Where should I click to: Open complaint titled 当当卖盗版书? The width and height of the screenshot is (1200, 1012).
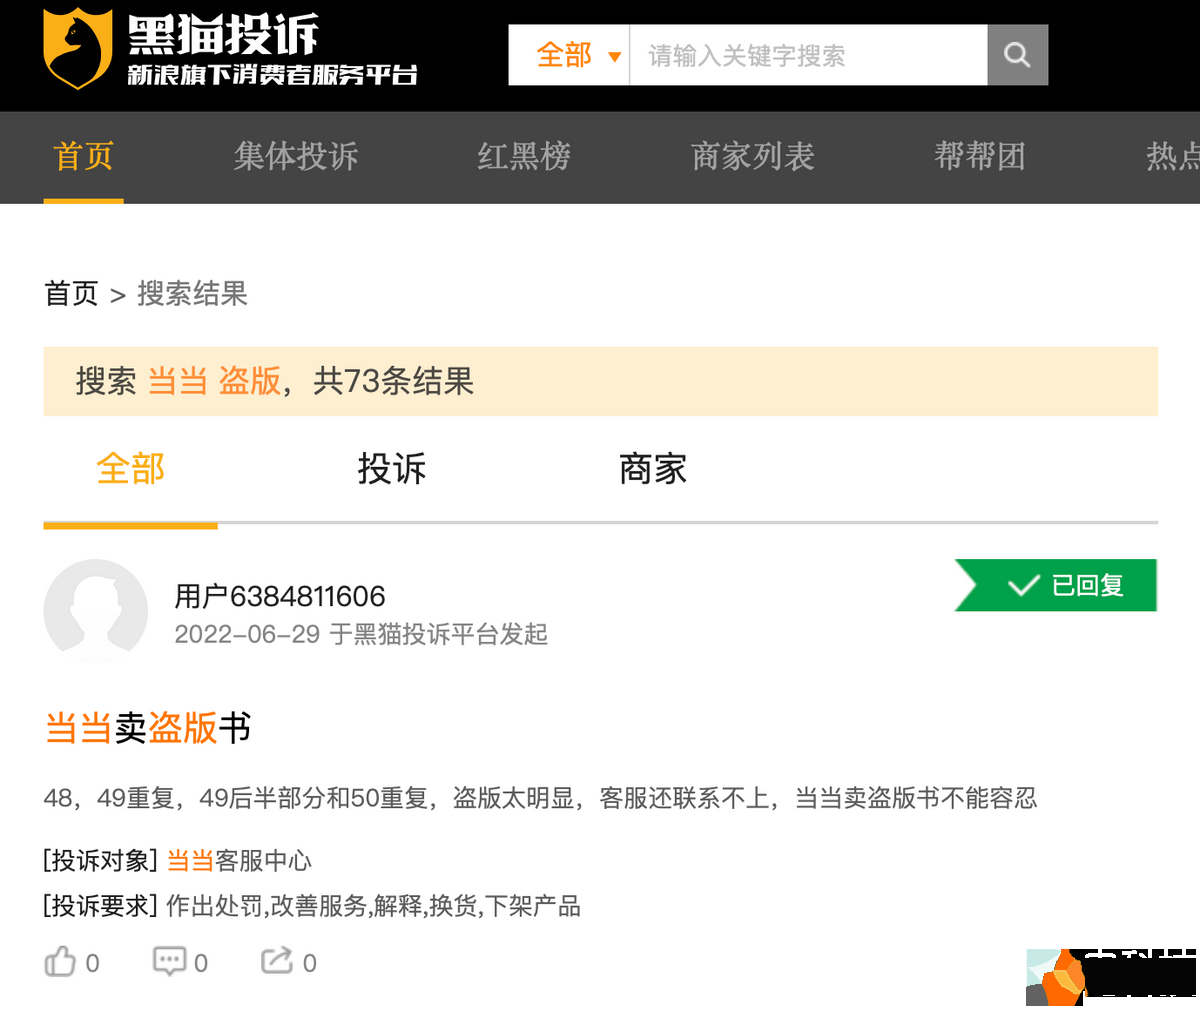click(x=148, y=728)
